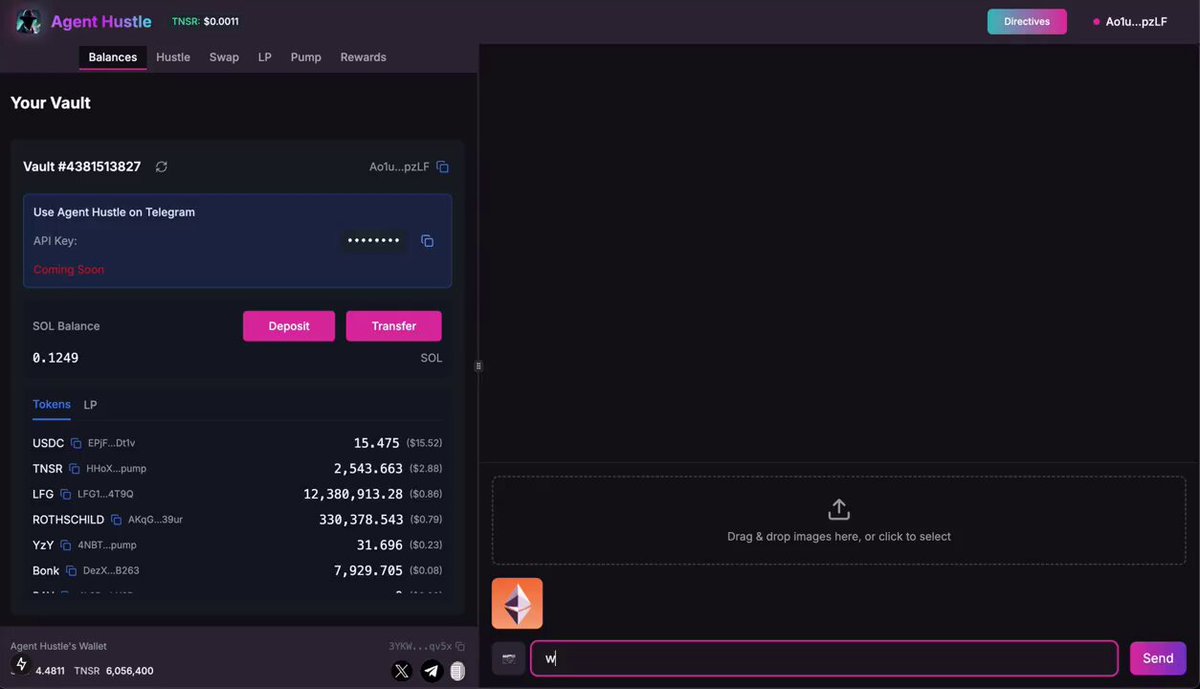Copy USDC token address
This screenshot has height=689, width=1200.
[76, 443]
